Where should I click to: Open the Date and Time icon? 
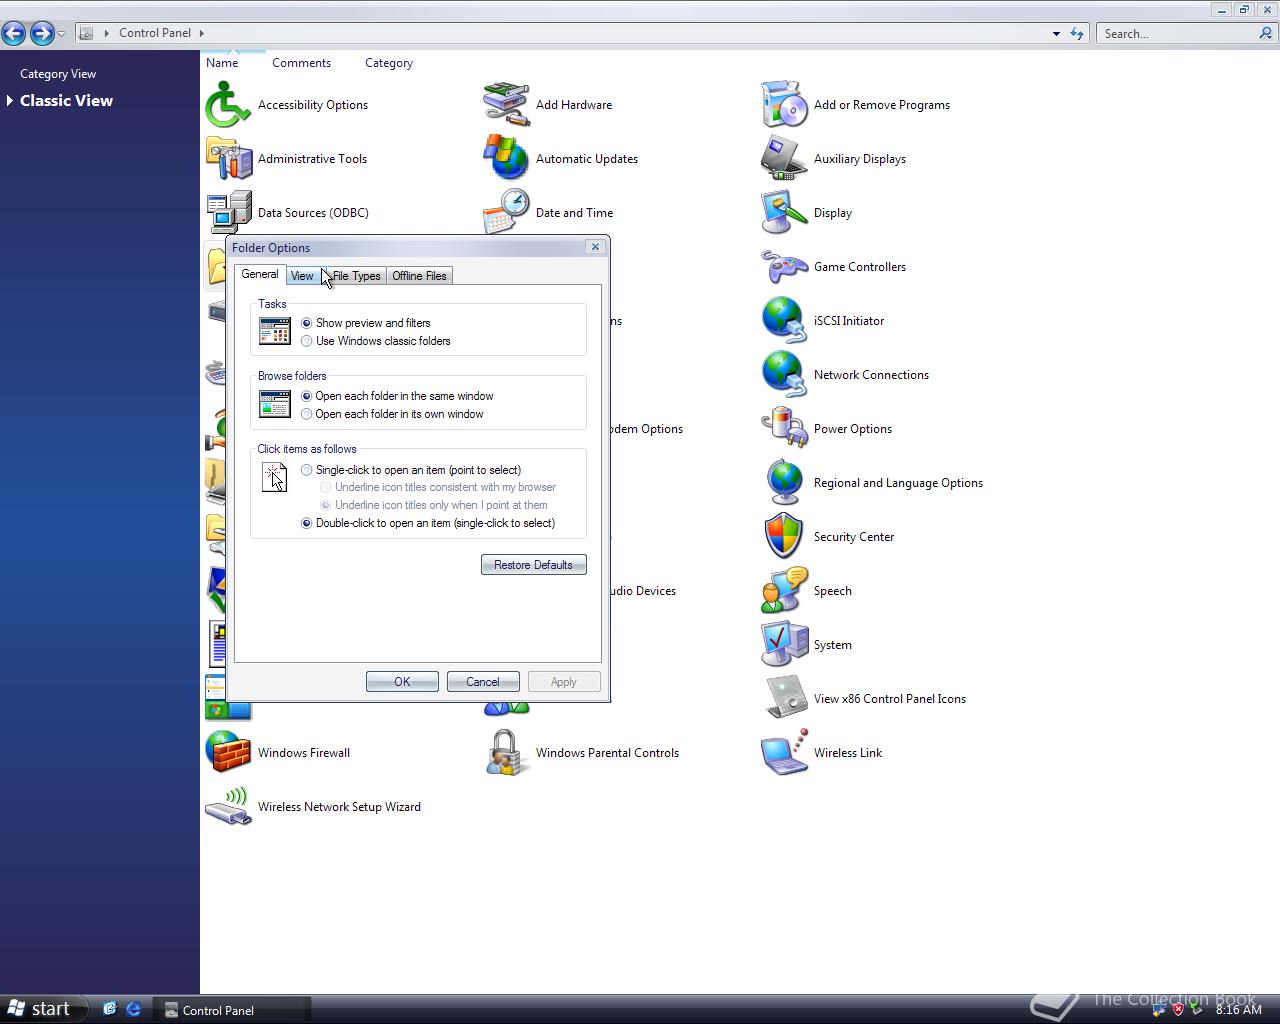pyautogui.click(x=506, y=211)
